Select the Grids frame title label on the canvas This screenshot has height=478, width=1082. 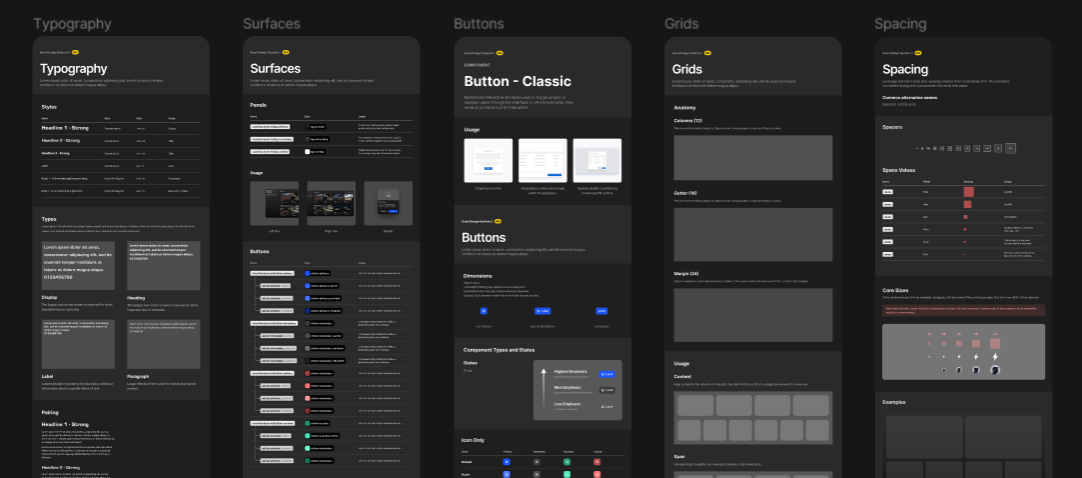682,23
